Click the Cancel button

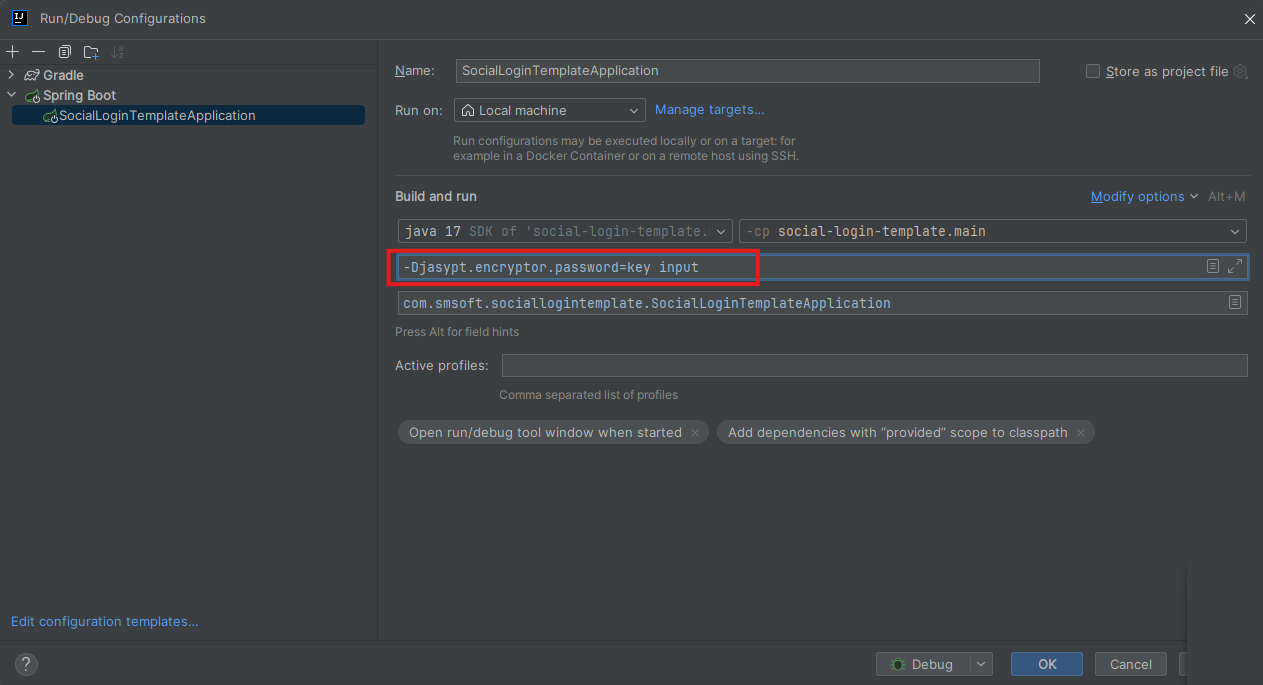1130,664
